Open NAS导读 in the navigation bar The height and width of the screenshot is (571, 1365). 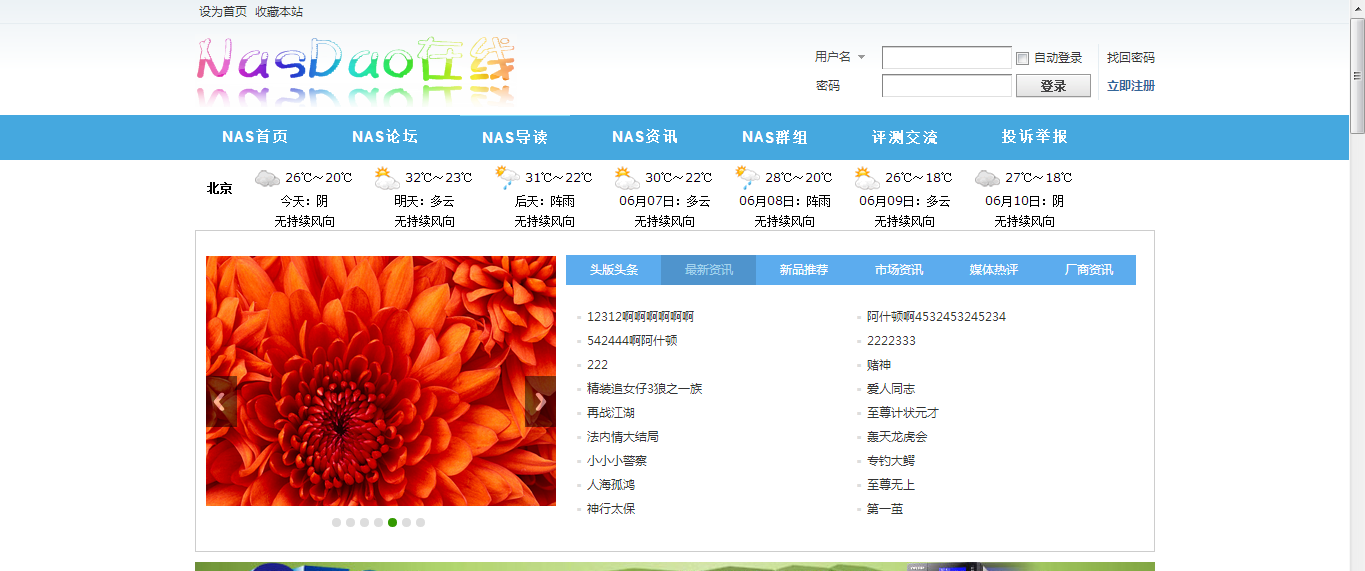[515, 137]
